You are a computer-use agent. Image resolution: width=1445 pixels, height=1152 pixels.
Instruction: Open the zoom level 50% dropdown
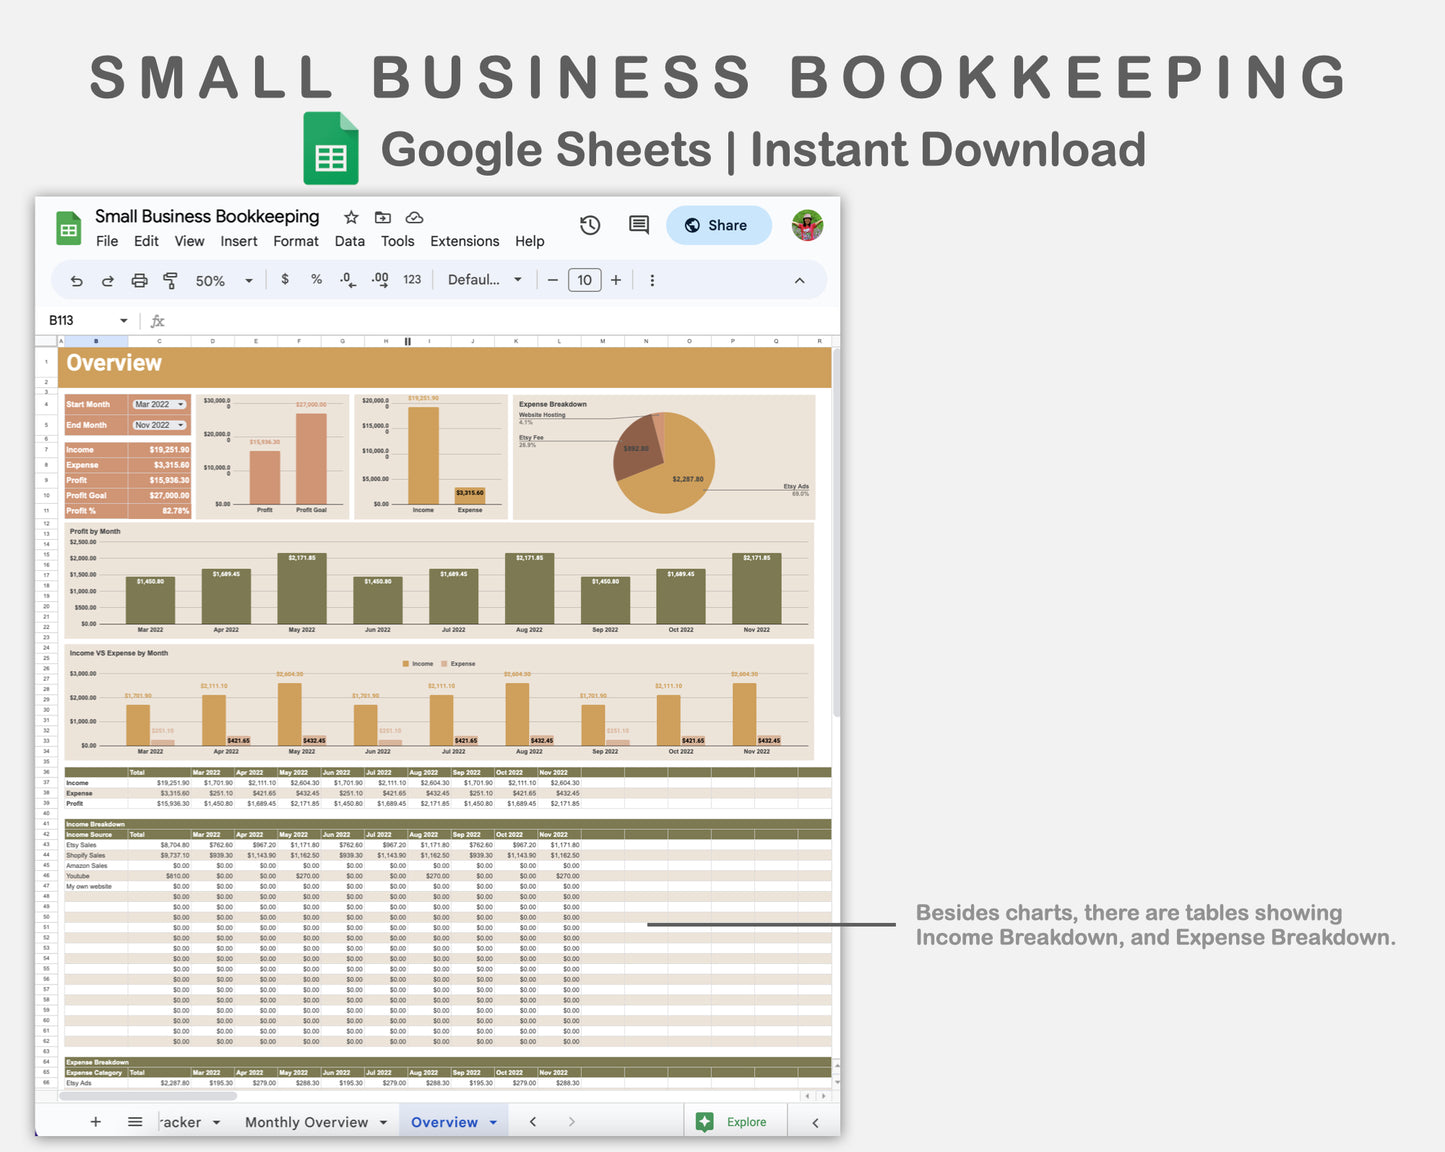click(x=220, y=280)
